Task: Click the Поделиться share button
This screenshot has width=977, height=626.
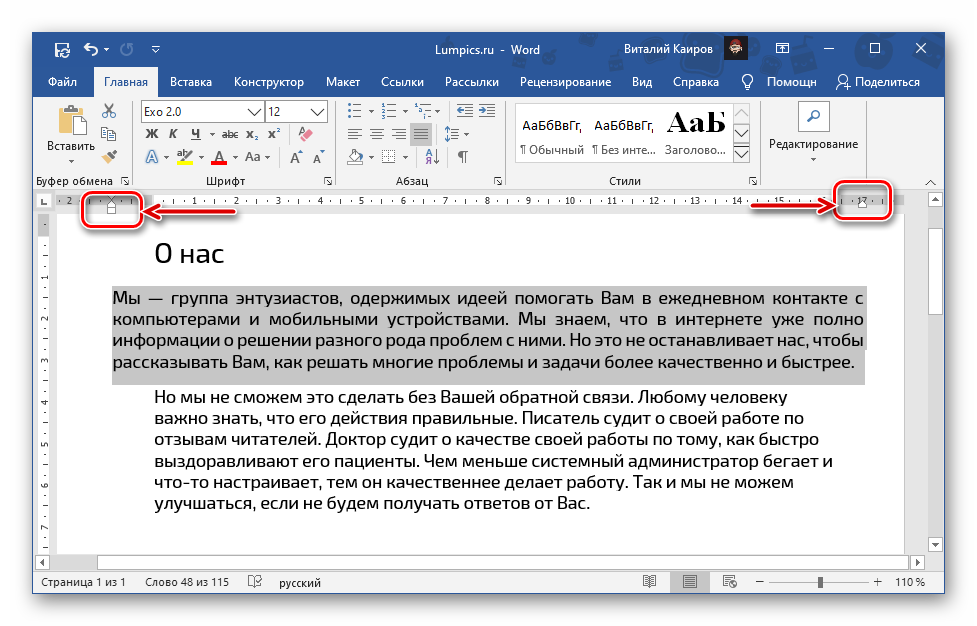Action: 877,82
